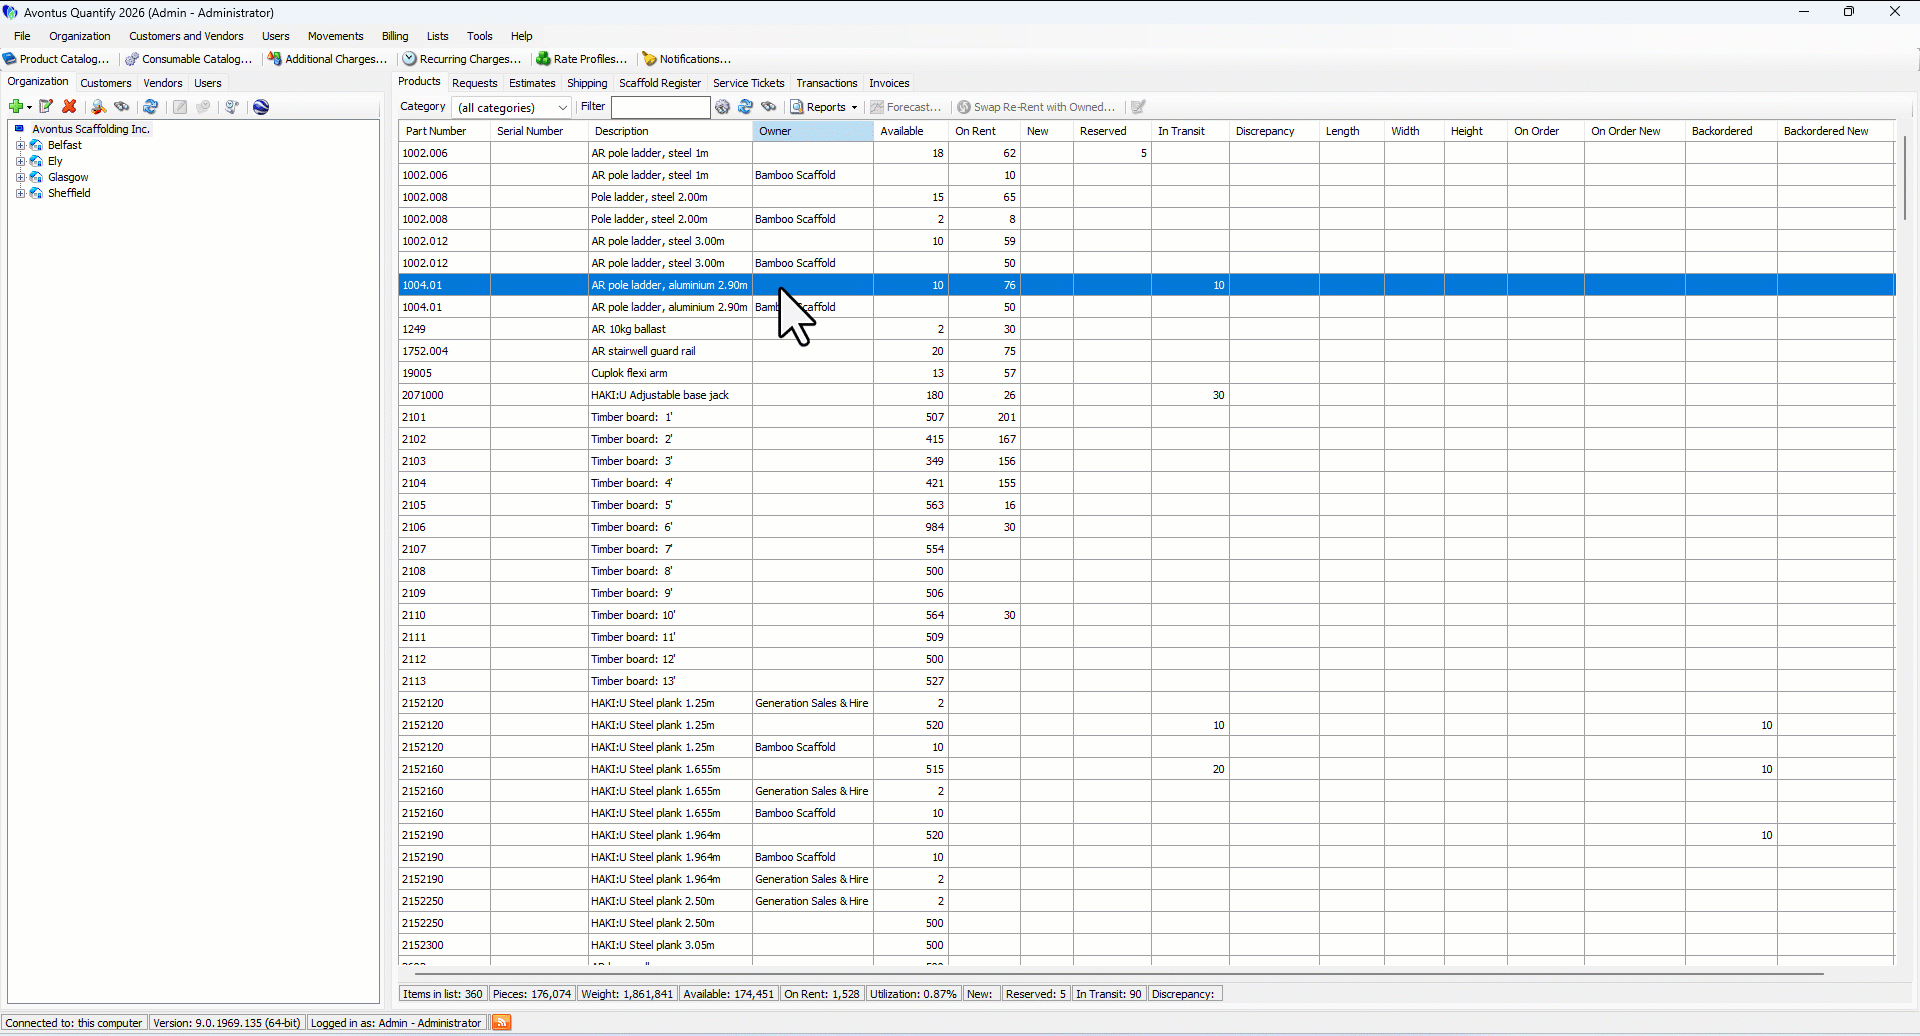
Task: Click the magnifier search icon in organization toolbar
Action: pyautogui.click(x=98, y=107)
